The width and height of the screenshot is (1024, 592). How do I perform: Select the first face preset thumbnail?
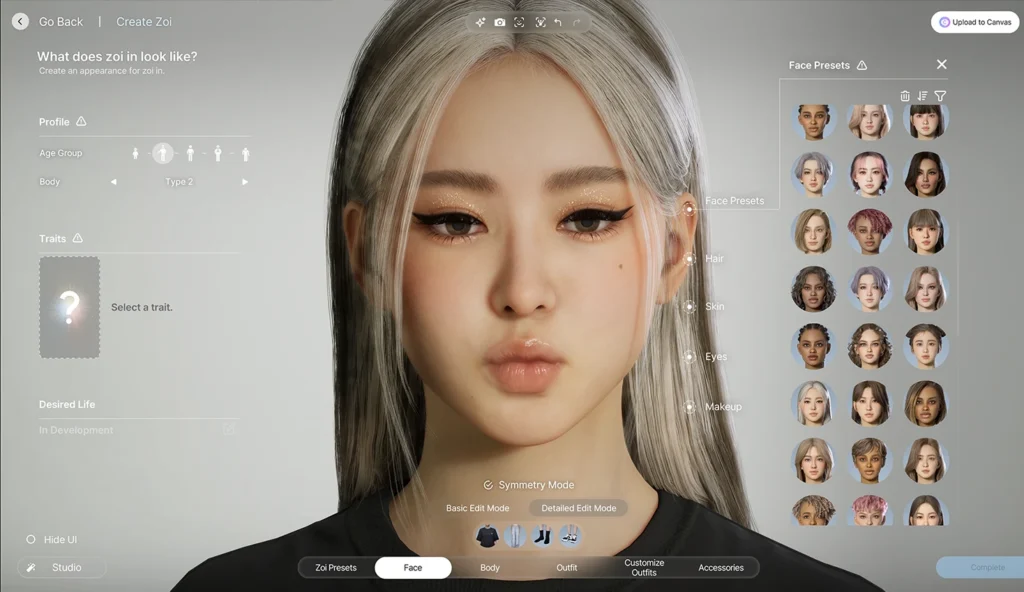(815, 122)
